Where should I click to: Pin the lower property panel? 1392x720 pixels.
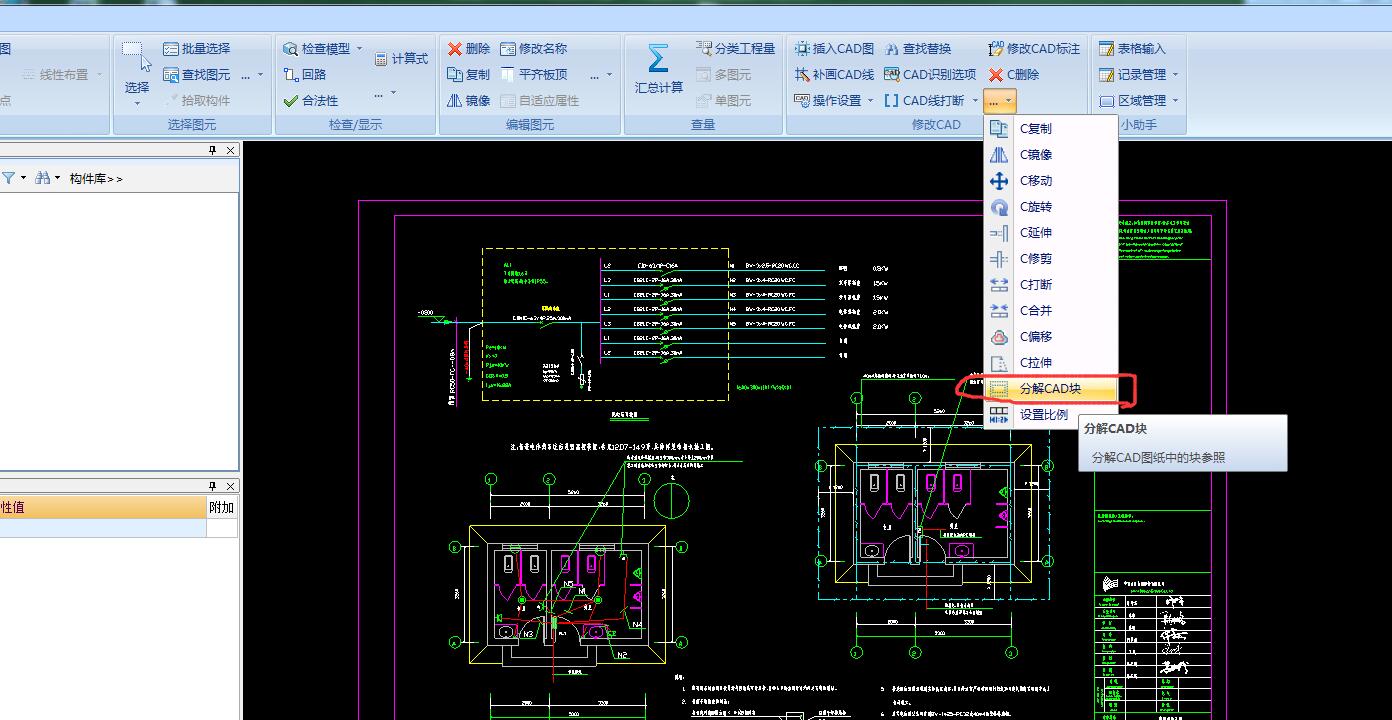212,486
